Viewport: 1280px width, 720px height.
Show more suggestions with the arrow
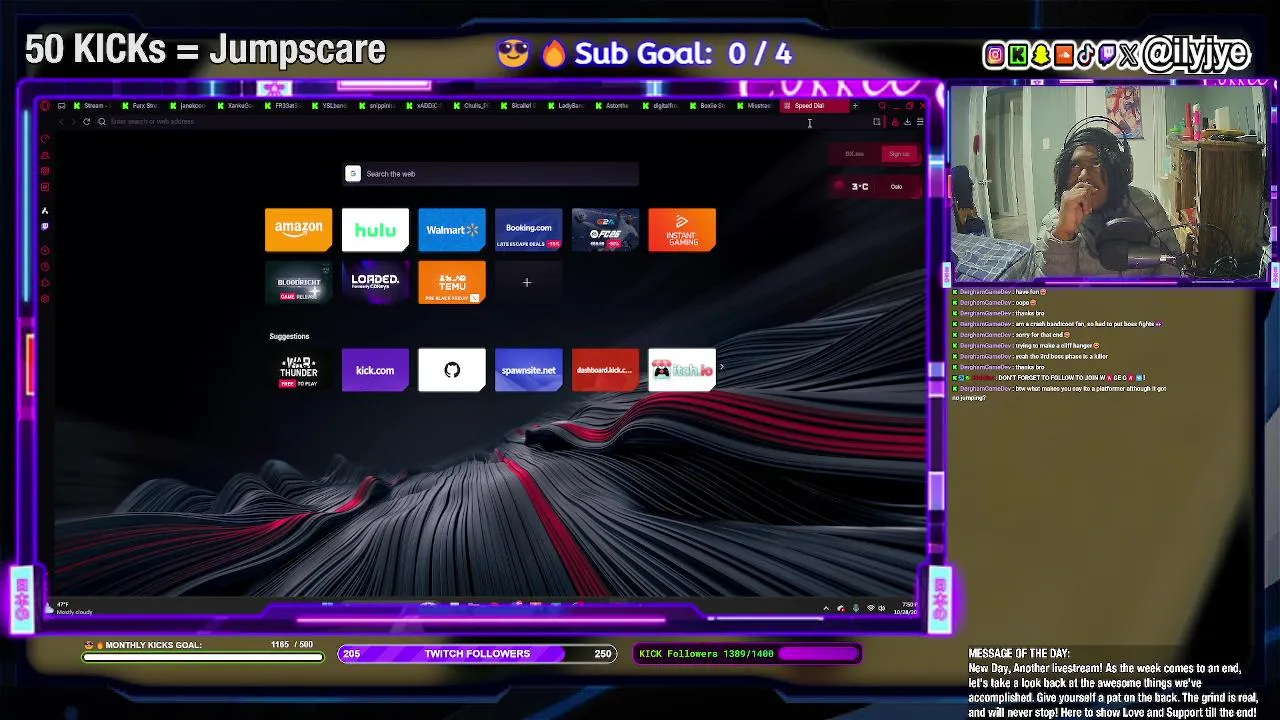pos(721,368)
